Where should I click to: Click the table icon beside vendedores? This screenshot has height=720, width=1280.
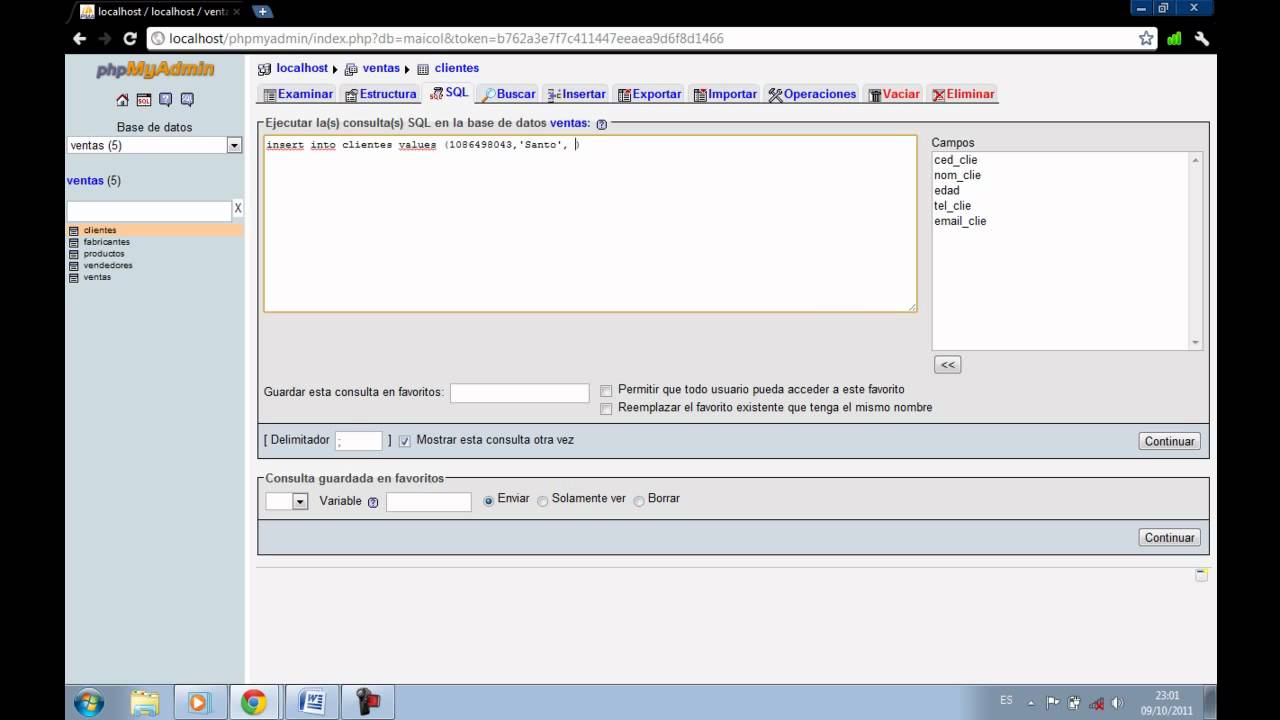(73, 266)
